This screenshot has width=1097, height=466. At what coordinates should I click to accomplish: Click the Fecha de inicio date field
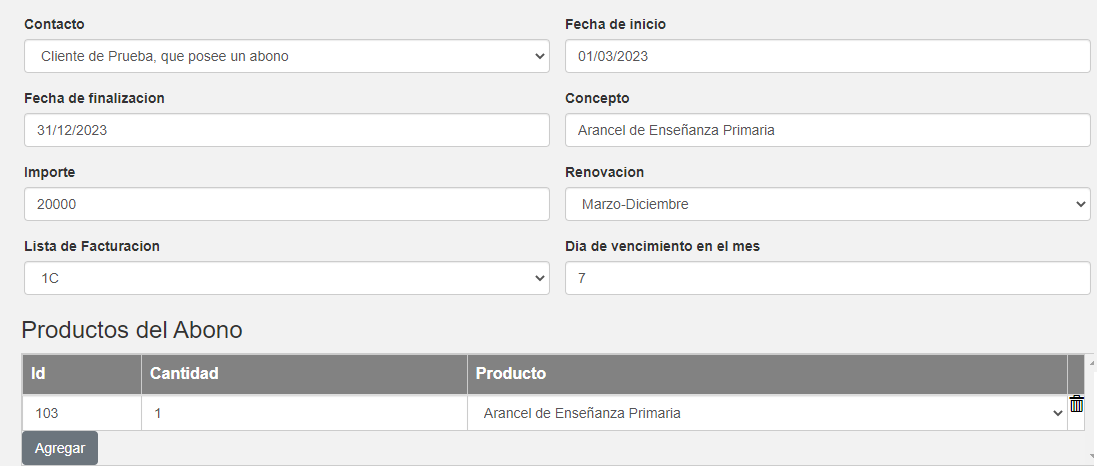(827, 57)
